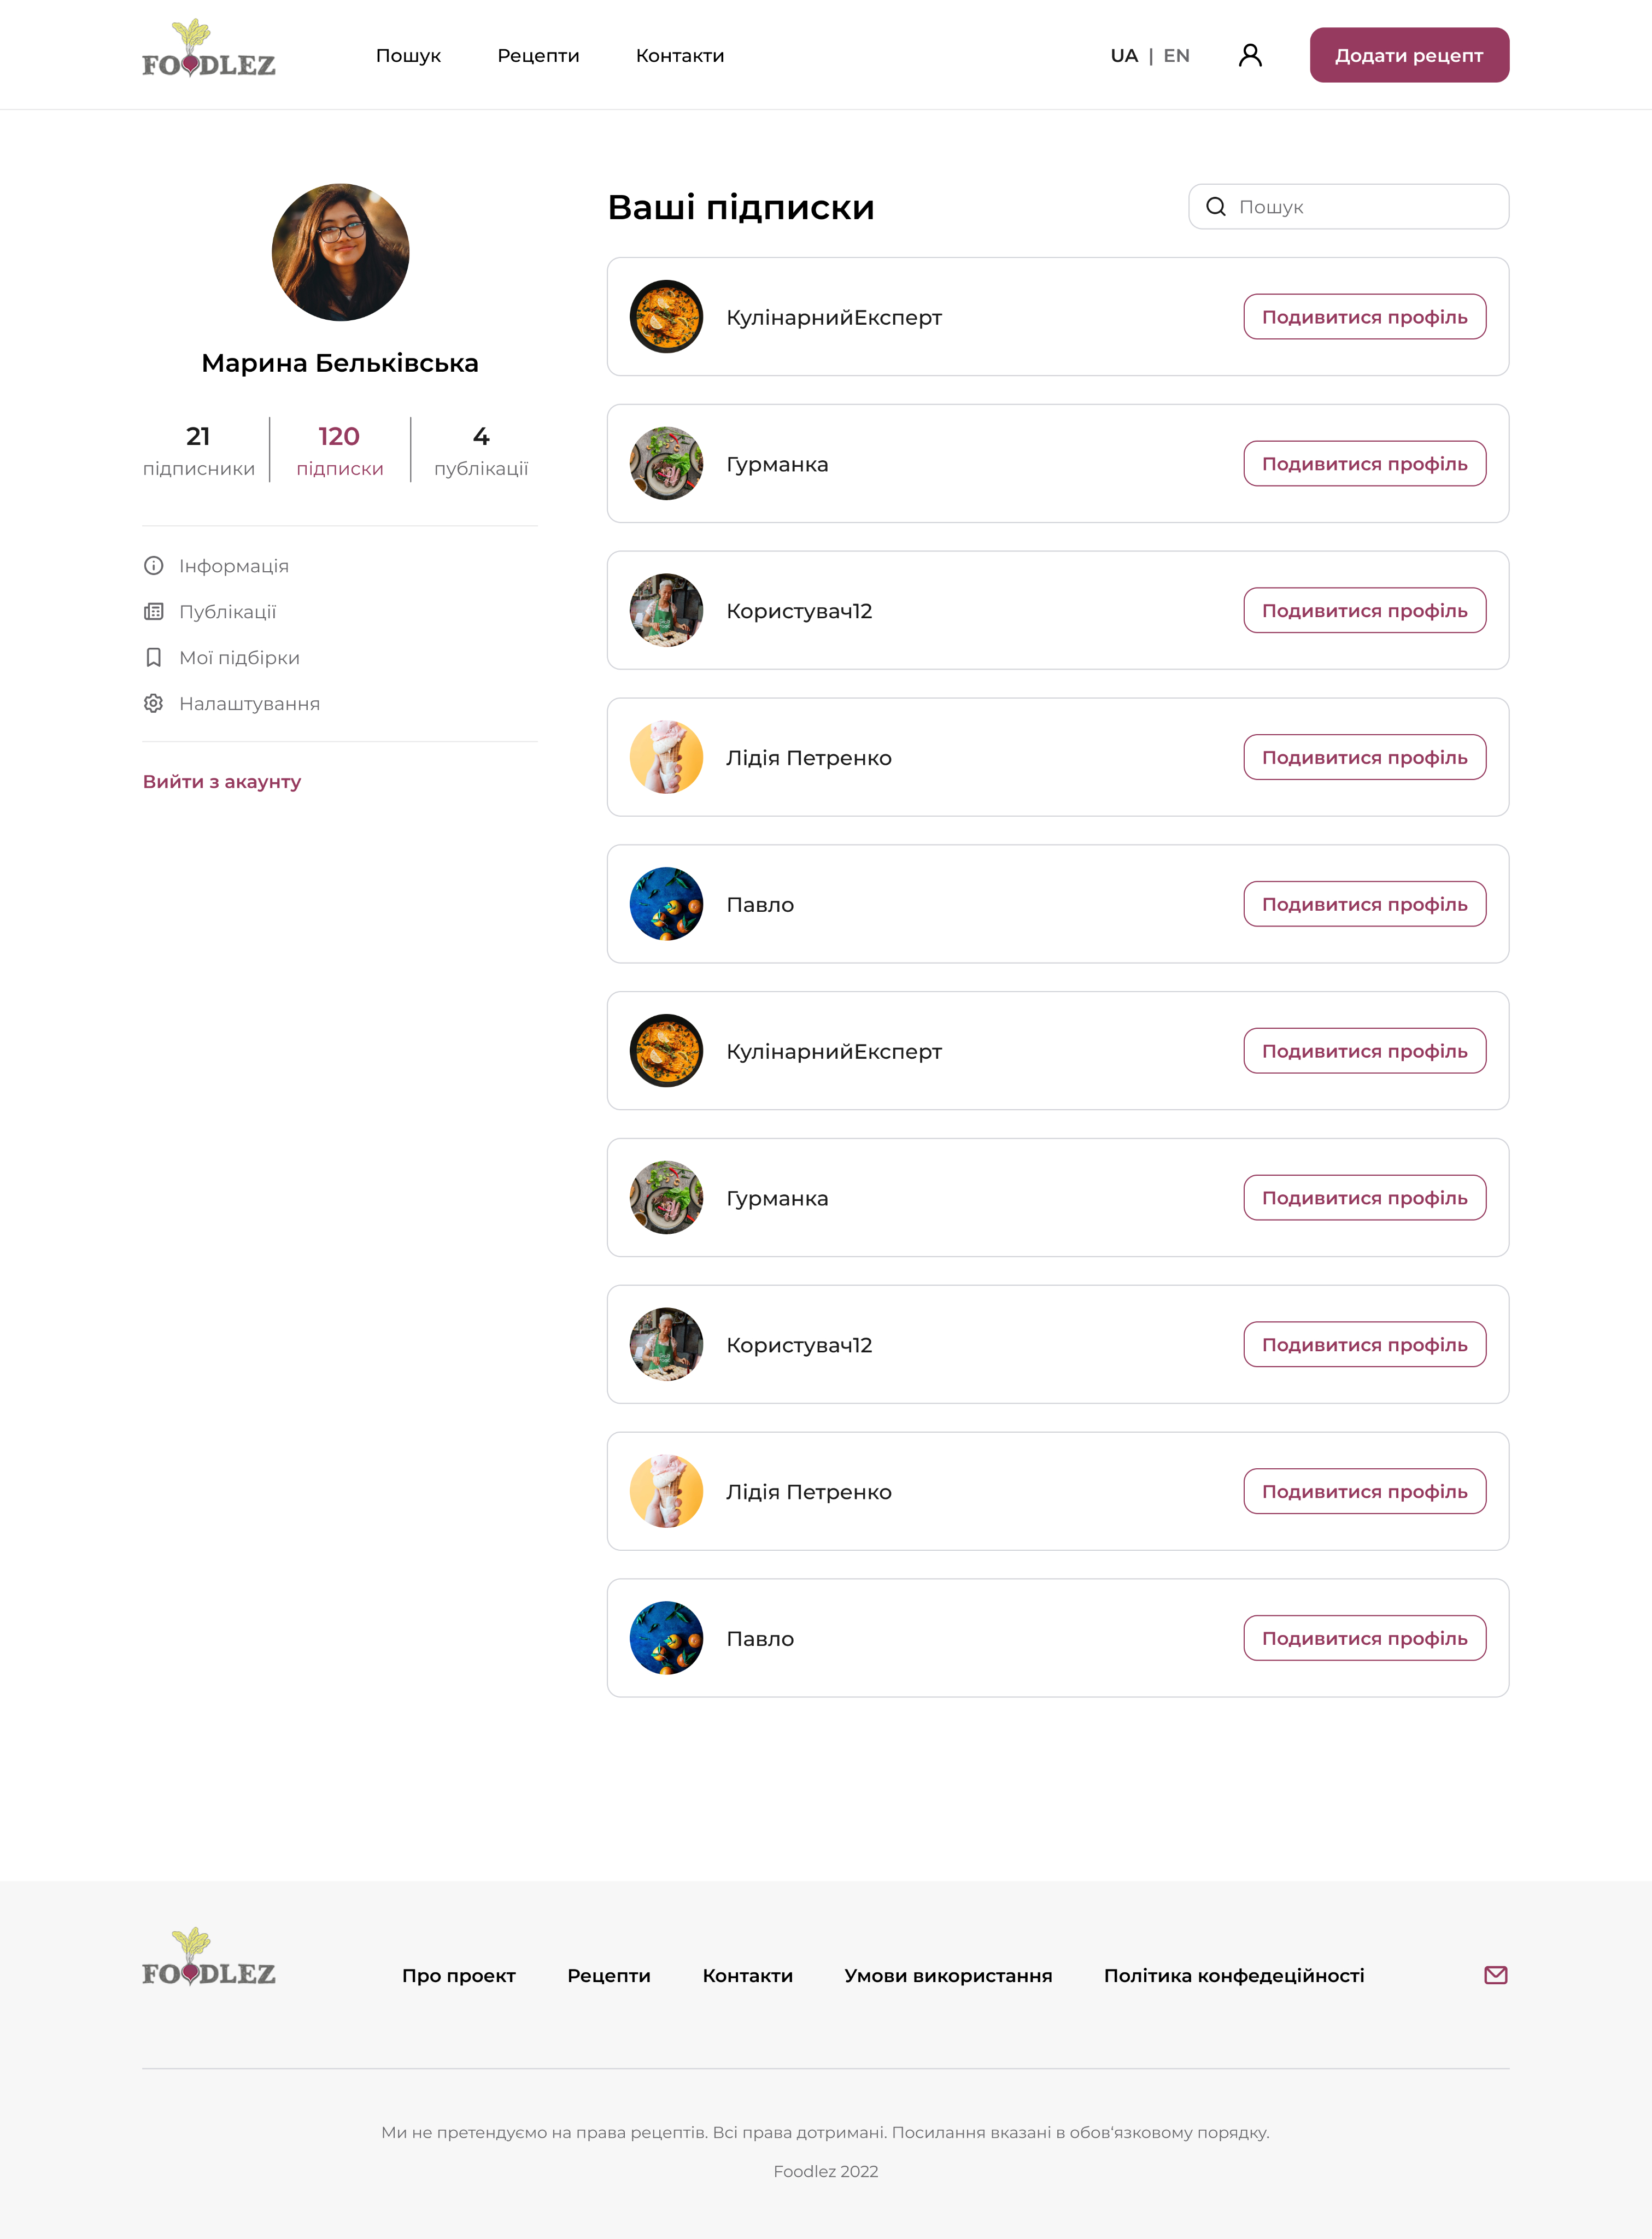Click the Налаштування gear icon
This screenshot has height=2239, width=1652.
[x=154, y=704]
